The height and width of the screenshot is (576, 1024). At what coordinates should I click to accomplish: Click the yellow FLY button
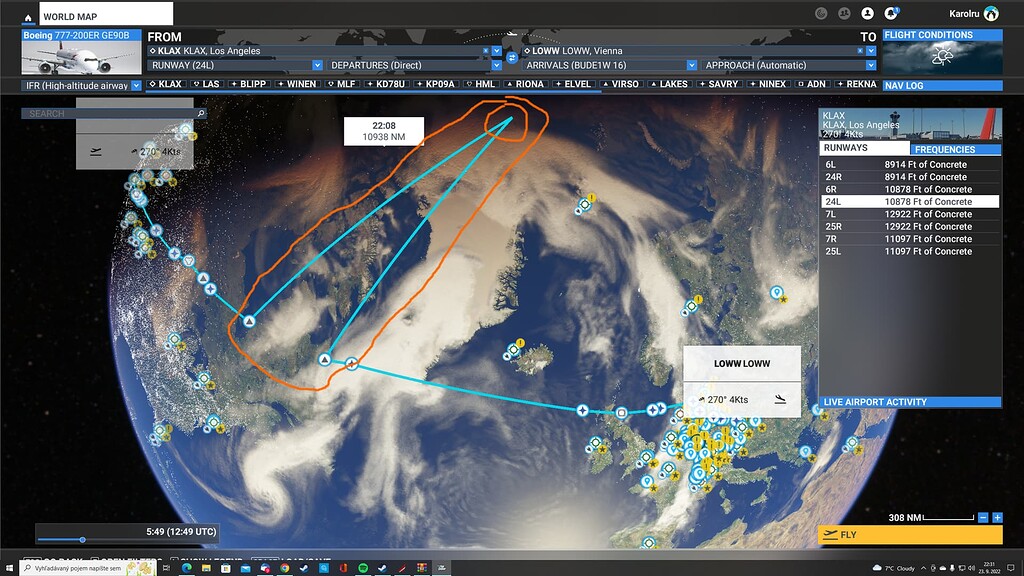coord(910,535)
